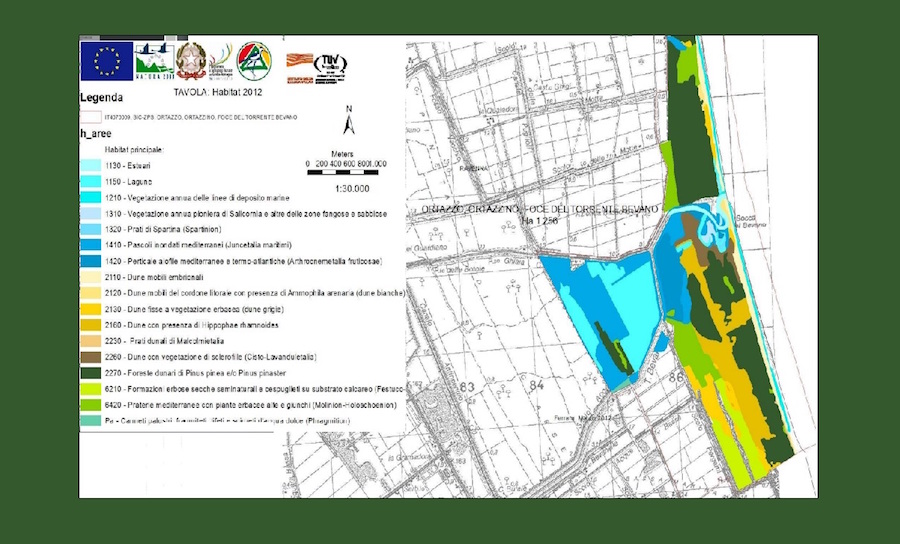Click the European Union flag logo
Image resolution: width=900 pixels, height=544 pixels.
click(x=107, y=62)
